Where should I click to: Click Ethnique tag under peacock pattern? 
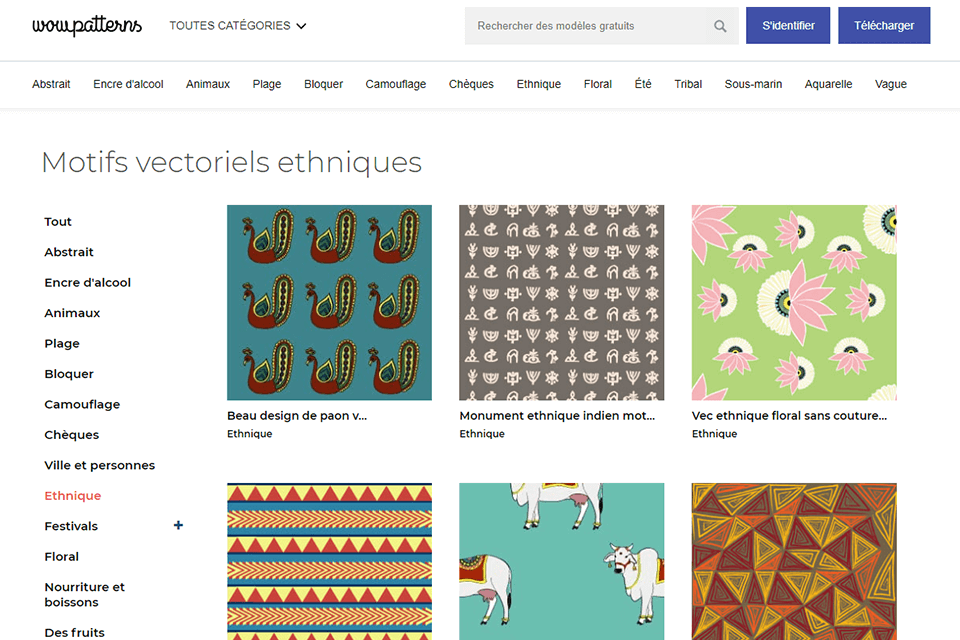click(x=250, y=434)
